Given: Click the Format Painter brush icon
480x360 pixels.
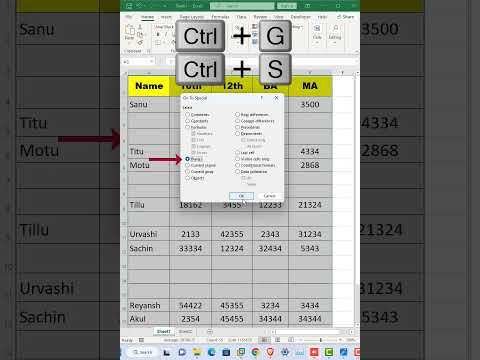Looking at the screenshot, I should click(x=140, y=43).
